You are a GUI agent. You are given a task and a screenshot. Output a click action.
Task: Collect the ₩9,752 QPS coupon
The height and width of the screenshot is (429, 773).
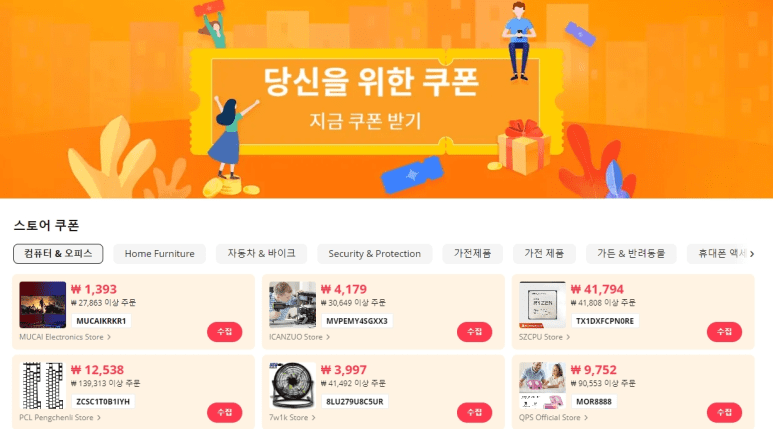pyautogui.click(x=724, y=412)
